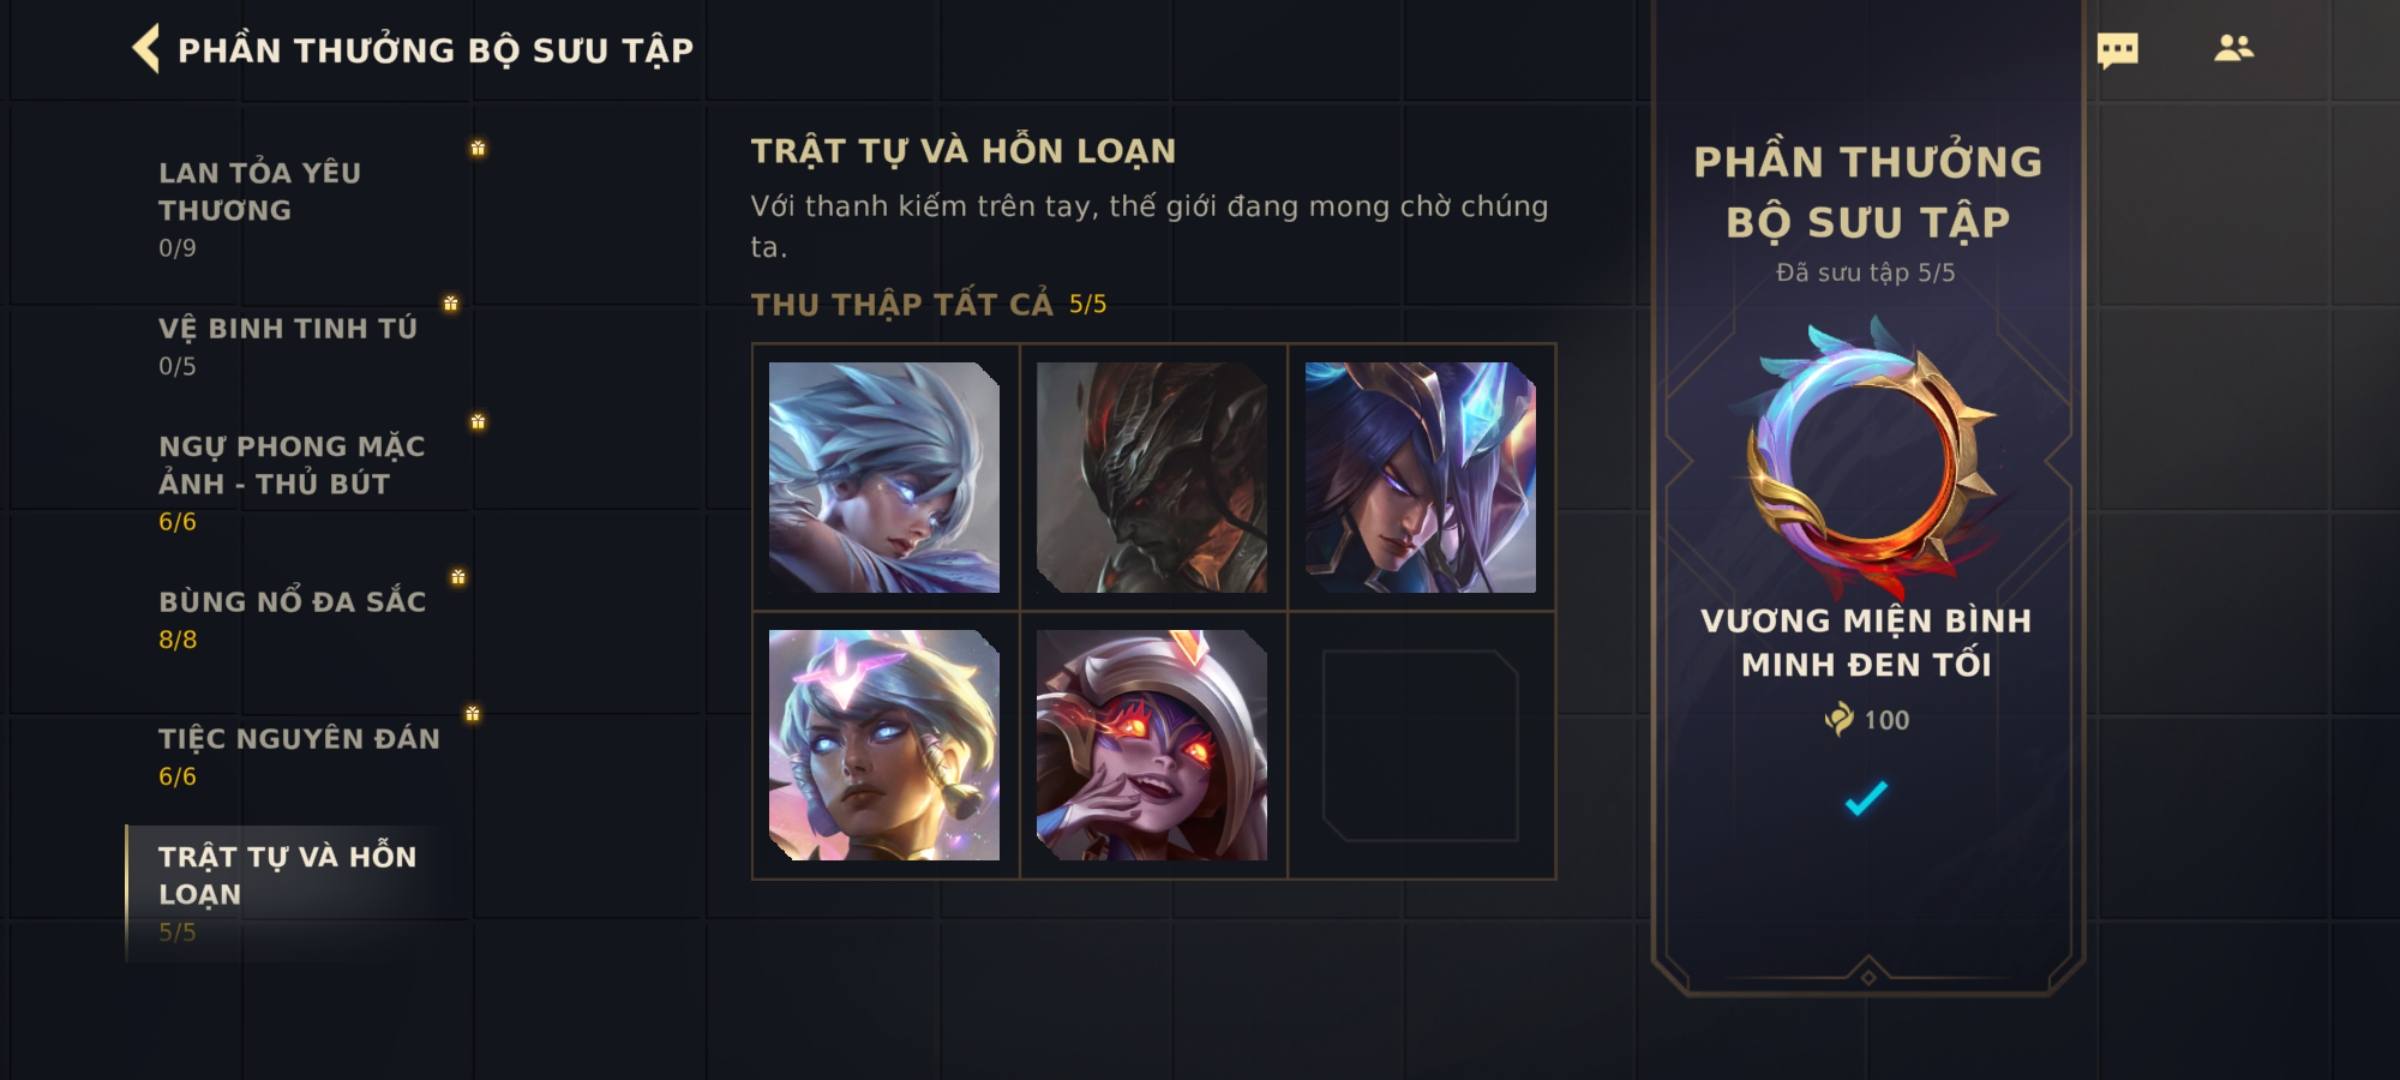View the white-haired Riven skin thumbnail
2400x1080 pixels.
pyautogui.click(x=884, y=477)
